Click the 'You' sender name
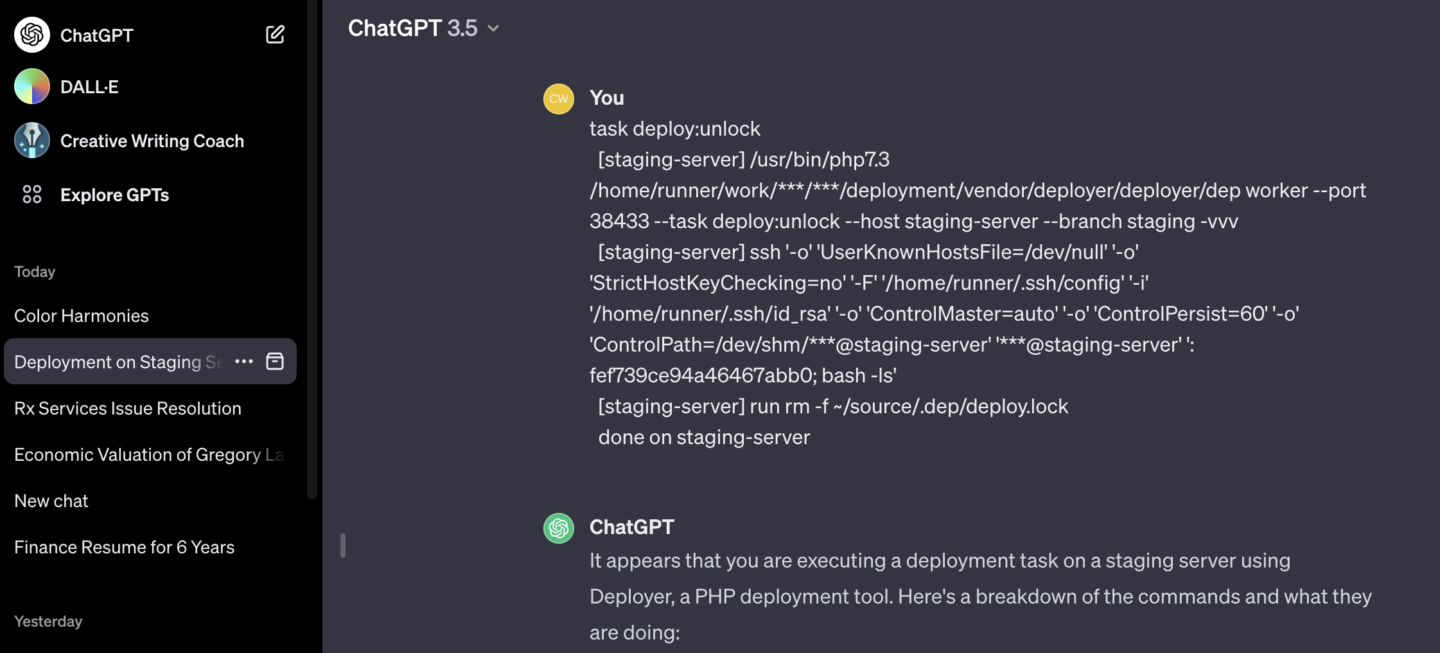The width and height of the screenshot is (1440, 653). coord(607,98)
